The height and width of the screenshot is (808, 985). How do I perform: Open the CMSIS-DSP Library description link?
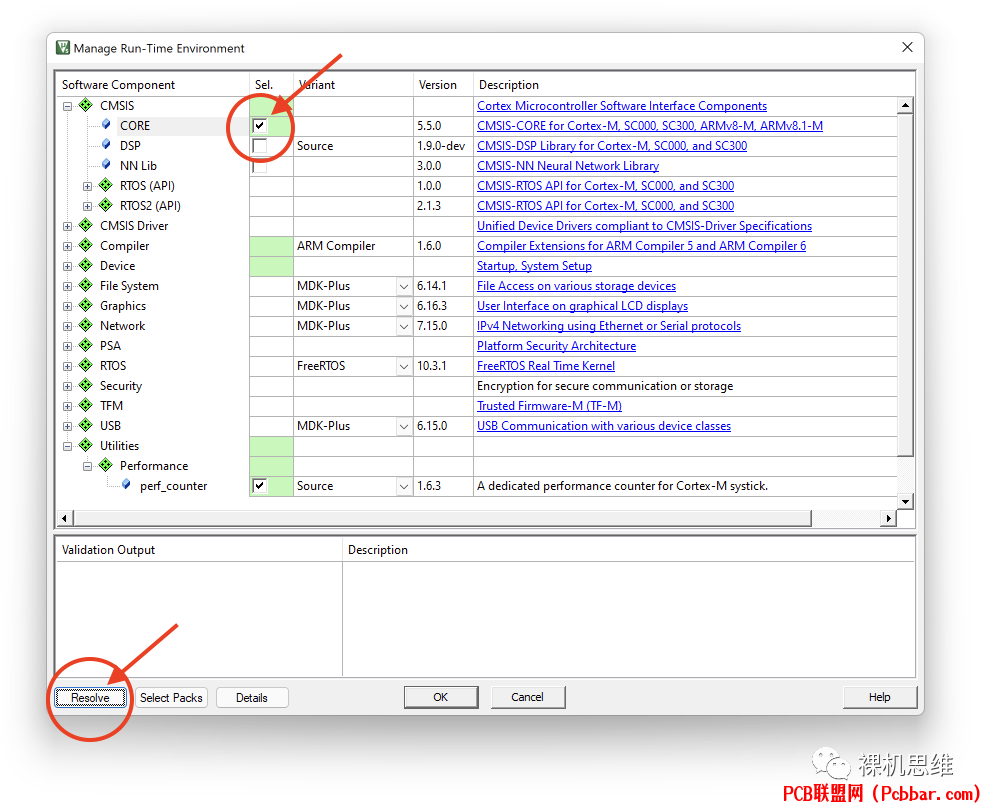point(612,146)
